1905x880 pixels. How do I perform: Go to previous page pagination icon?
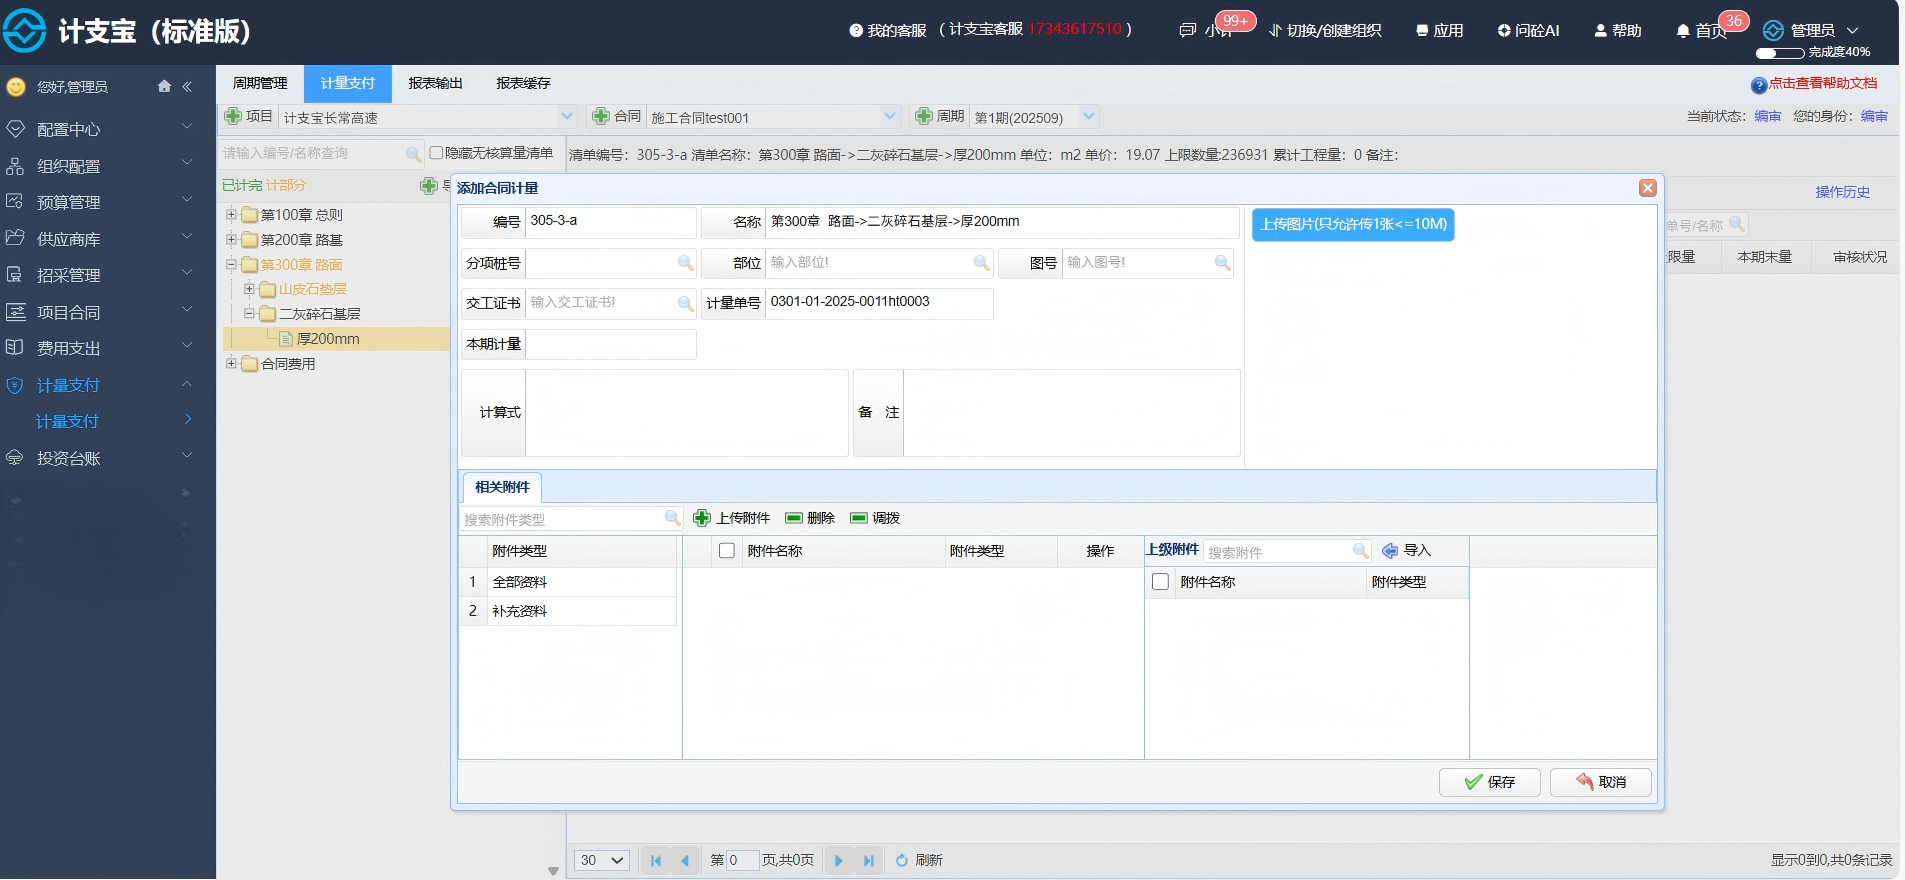coord(685,860)
